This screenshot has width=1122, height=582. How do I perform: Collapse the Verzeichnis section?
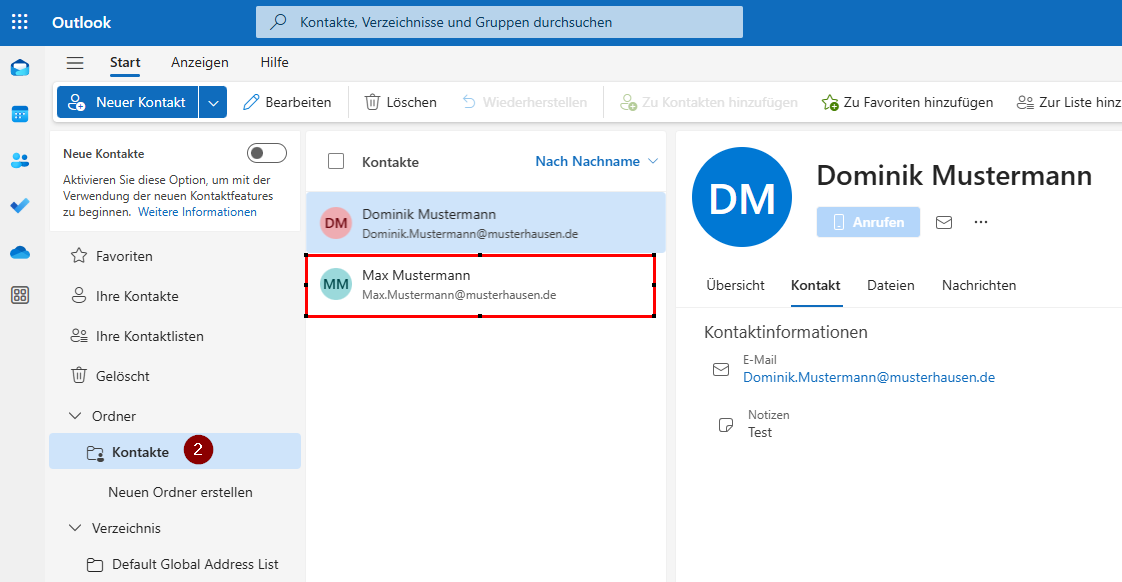(x=75, y=528)
